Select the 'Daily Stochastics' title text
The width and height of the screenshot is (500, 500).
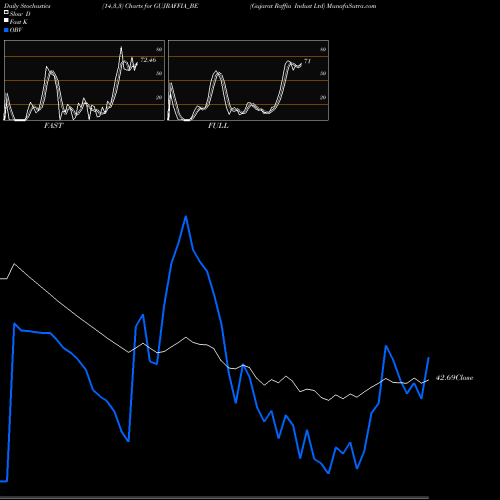[27, 6]
